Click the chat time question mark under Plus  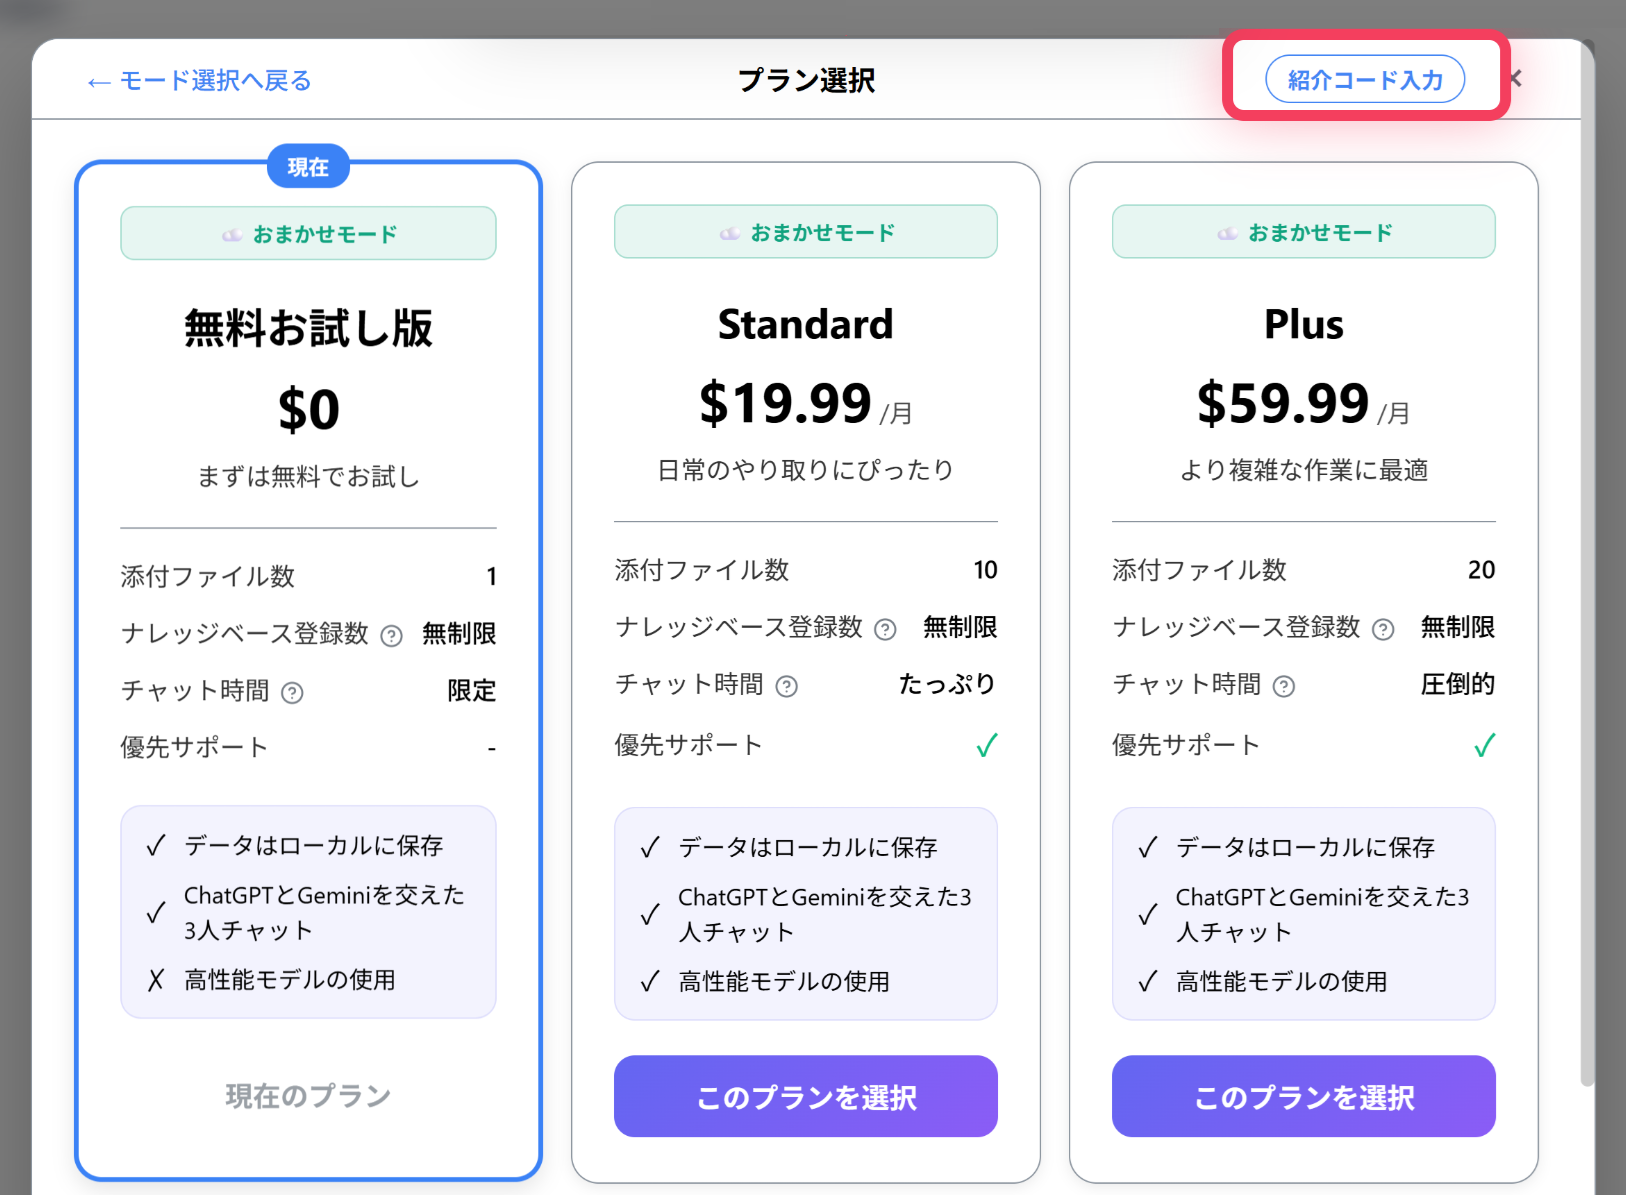pyautogui.click(x=1285, y=686)
